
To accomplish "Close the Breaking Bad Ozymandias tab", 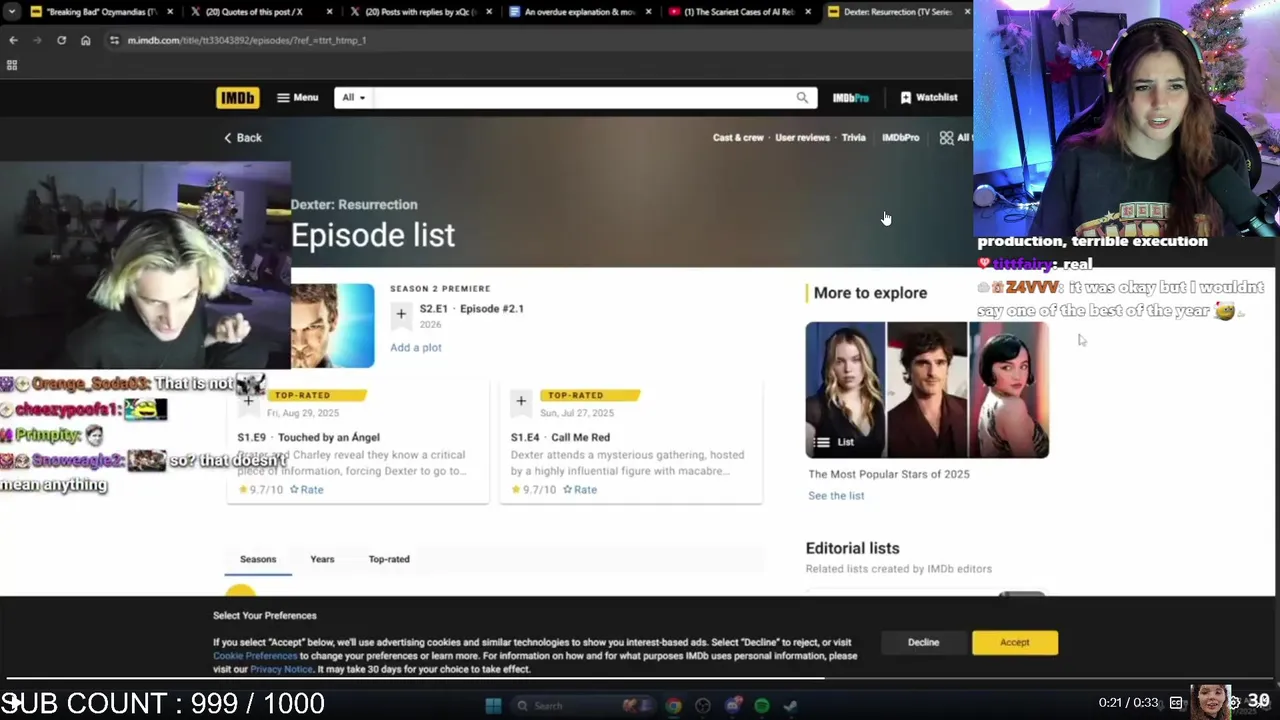I will pos(170,12).
